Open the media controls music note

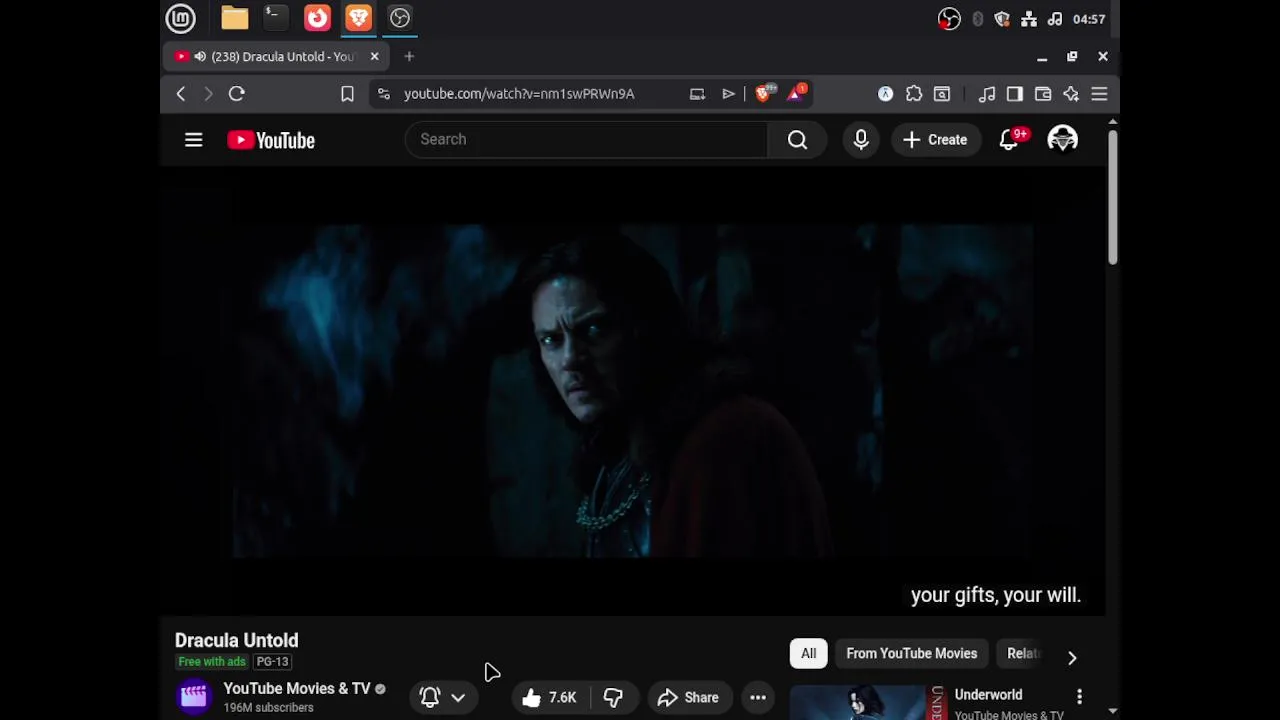point(987,94)
